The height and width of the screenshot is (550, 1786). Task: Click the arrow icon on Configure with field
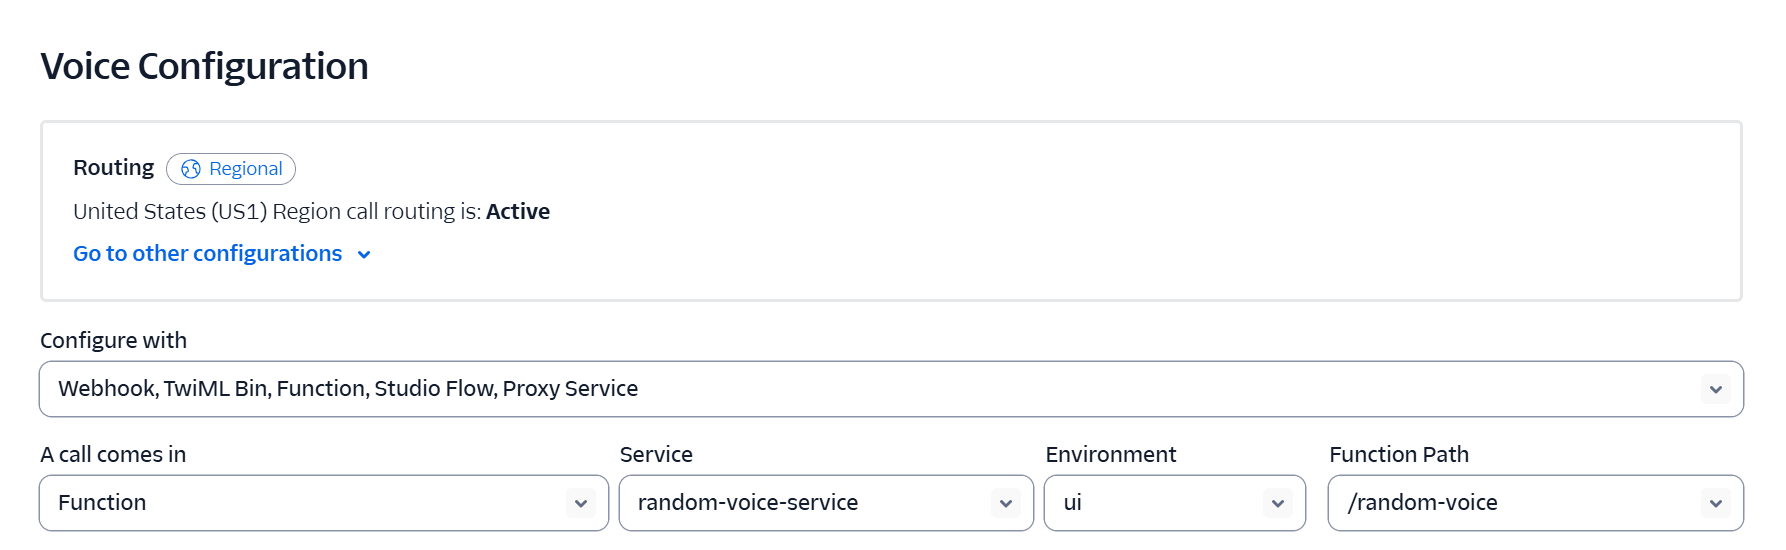(x=1715, y=389)
